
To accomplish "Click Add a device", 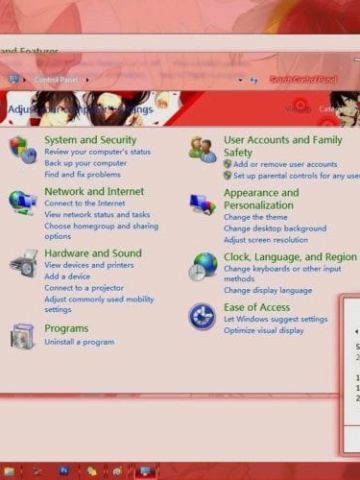I will [x=67, y=277].
